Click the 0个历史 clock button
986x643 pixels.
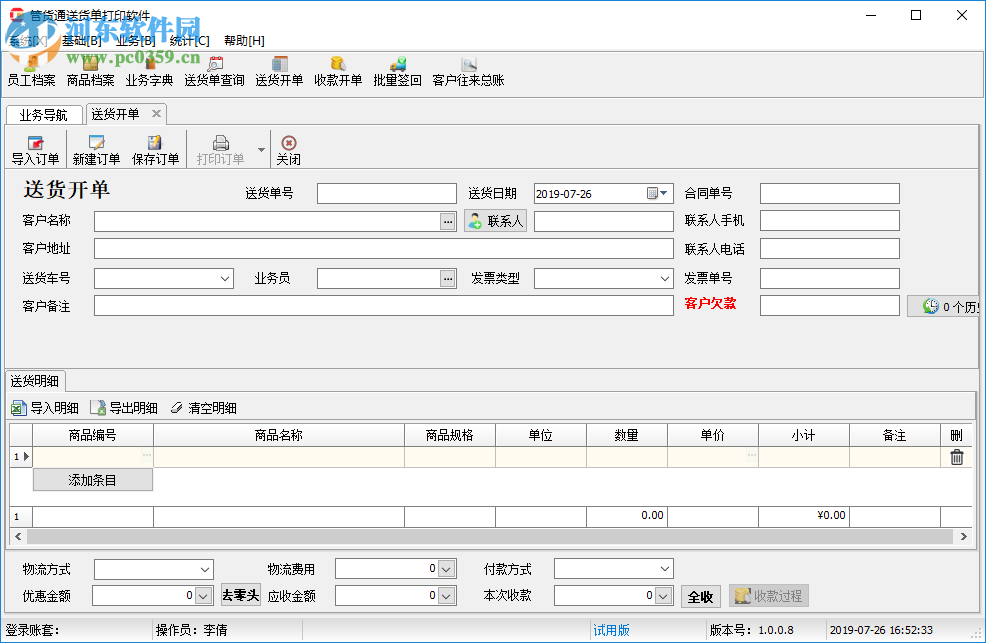944,306
